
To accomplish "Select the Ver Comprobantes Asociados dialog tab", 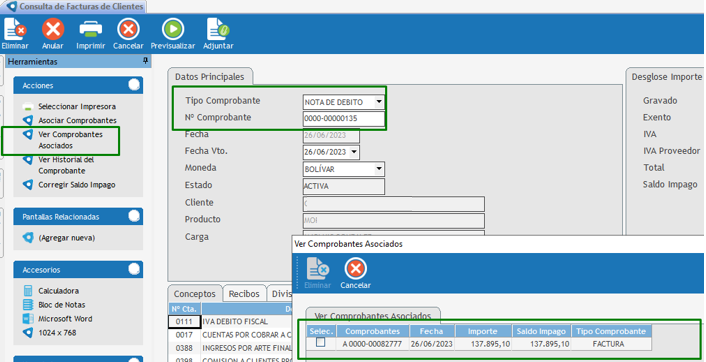I will point(373,315).
